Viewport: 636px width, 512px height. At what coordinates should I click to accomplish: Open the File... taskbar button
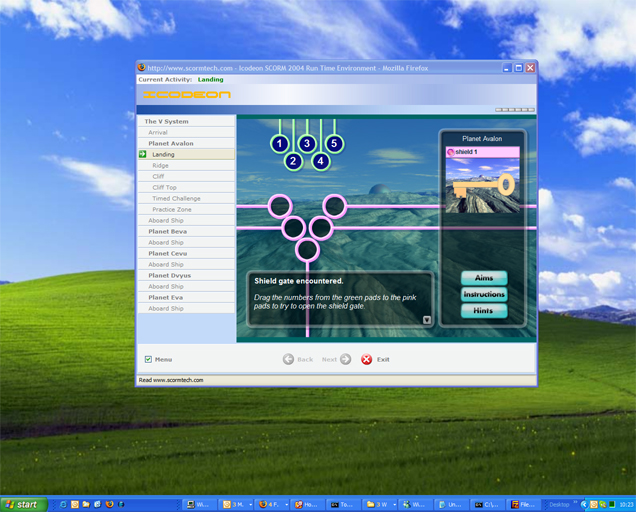(x=524, y=504)
